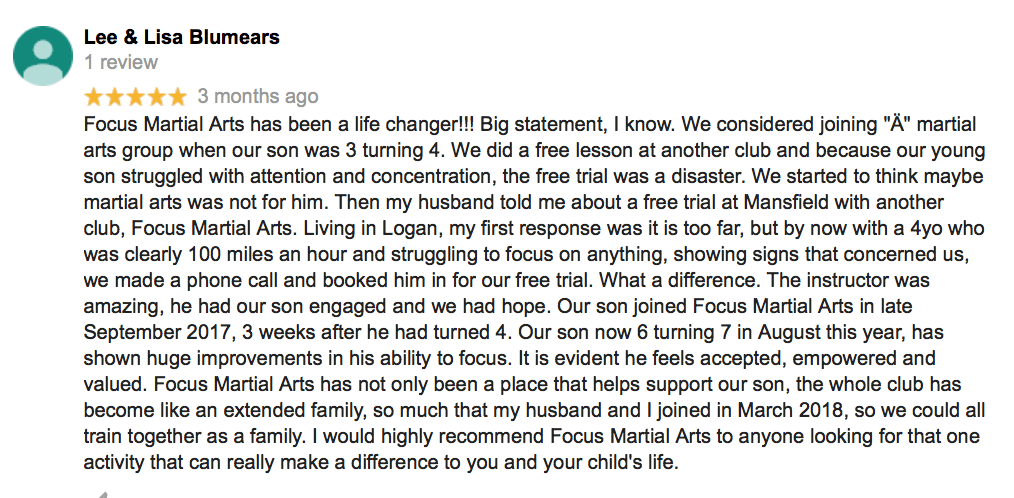
Task: Click the third gold rating star
Action: pos(136,97)
